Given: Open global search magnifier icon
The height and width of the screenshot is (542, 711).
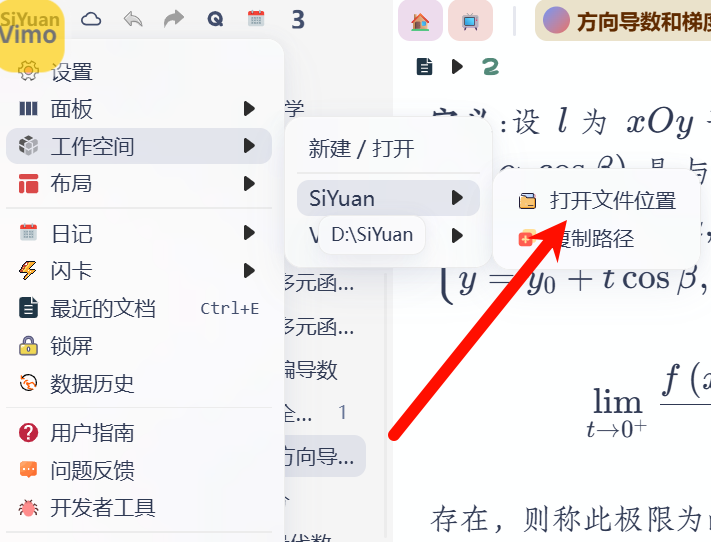Looking at the screenshot, I should click(215, 20).
